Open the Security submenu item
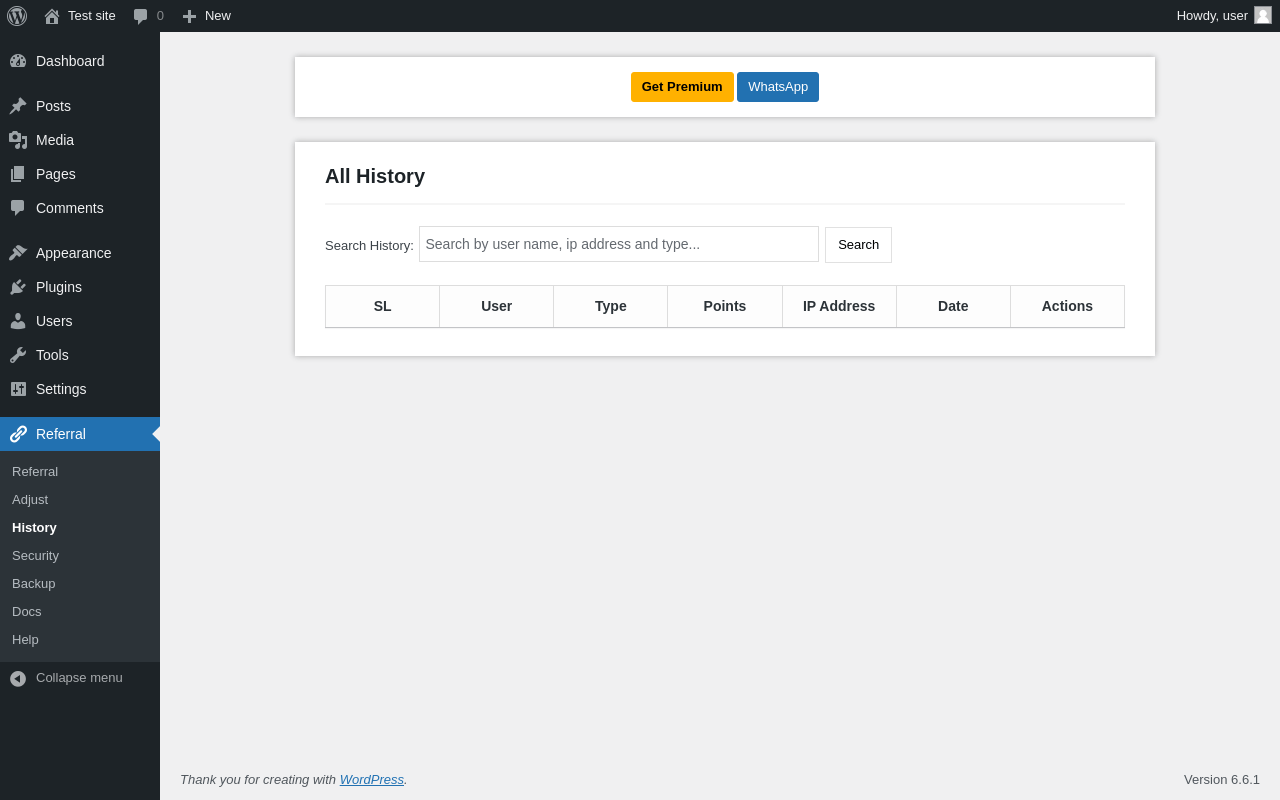 point(35,555)
